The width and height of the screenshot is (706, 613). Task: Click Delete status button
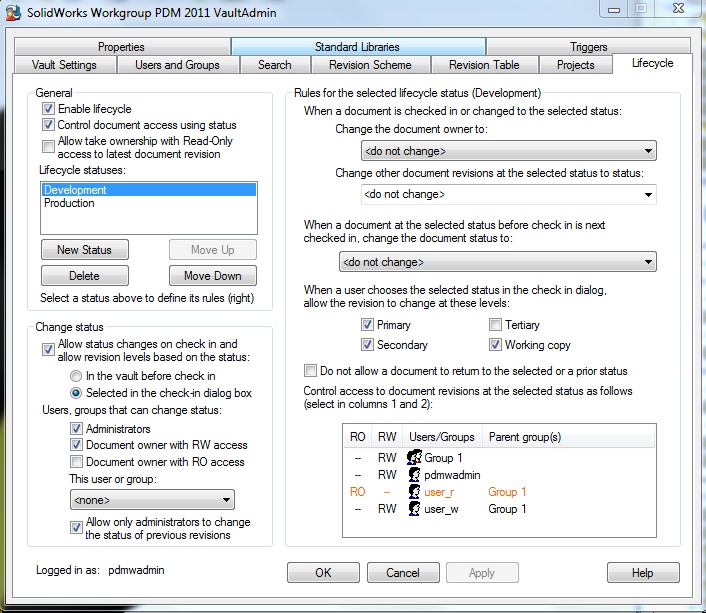[85, 276]
